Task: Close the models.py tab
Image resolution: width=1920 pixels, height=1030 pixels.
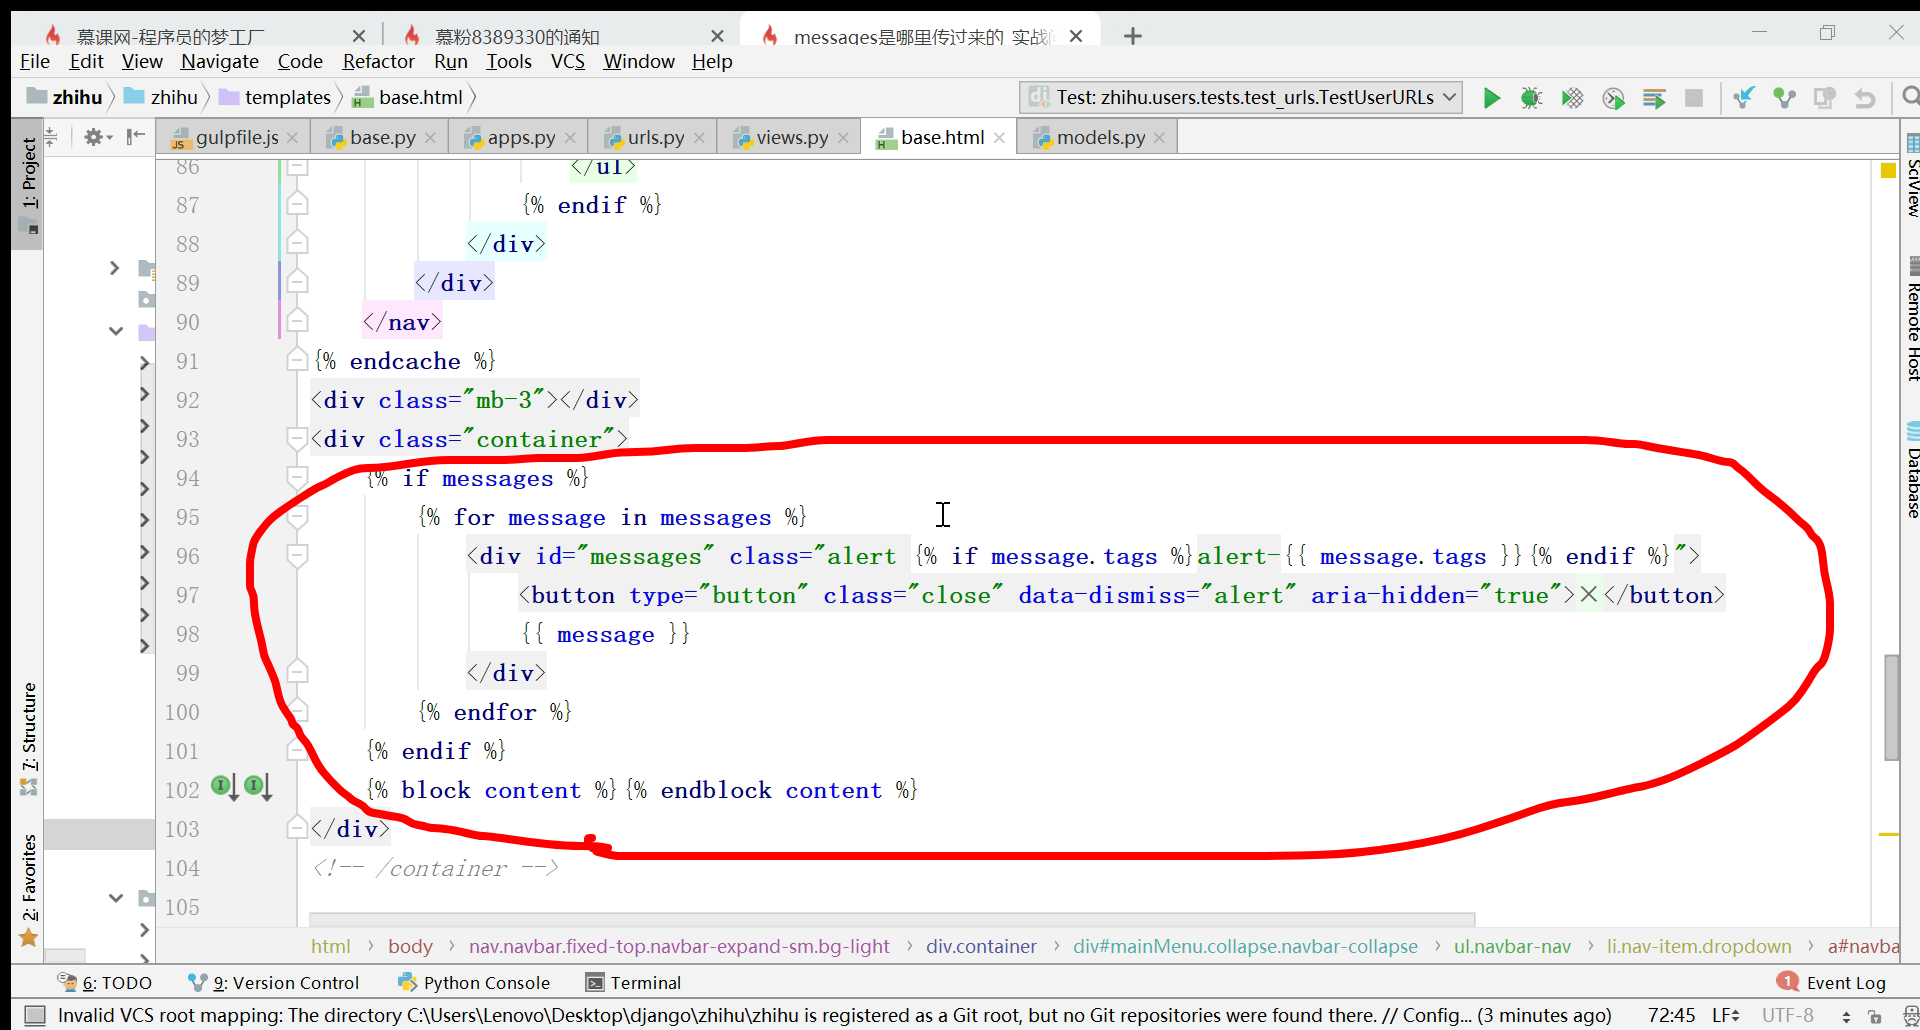Action: [x=1160, y=138]
